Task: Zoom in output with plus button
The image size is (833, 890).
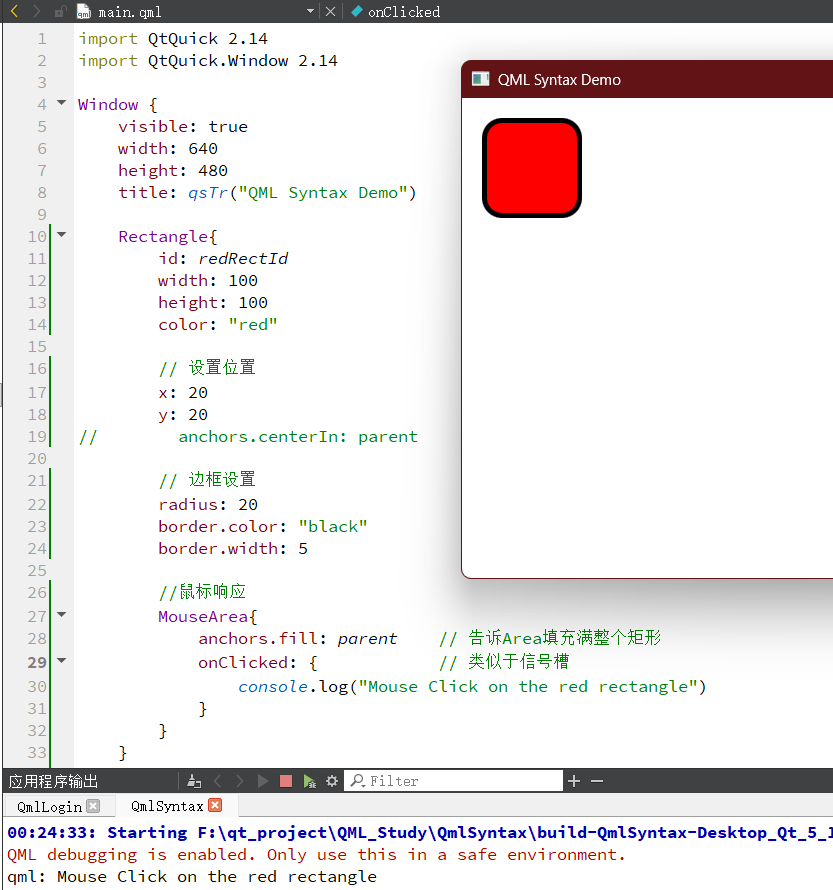Action: pos(574,781)
